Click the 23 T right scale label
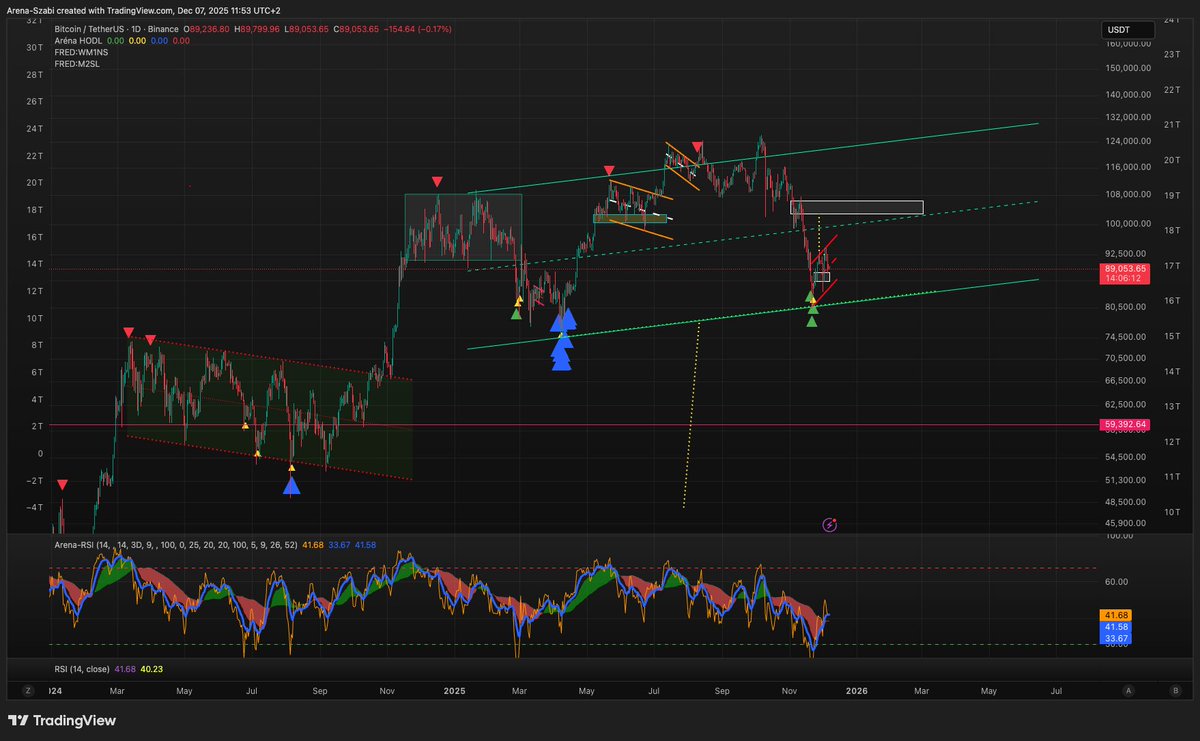This screenshot has height=741, width=1200. 1173,54
